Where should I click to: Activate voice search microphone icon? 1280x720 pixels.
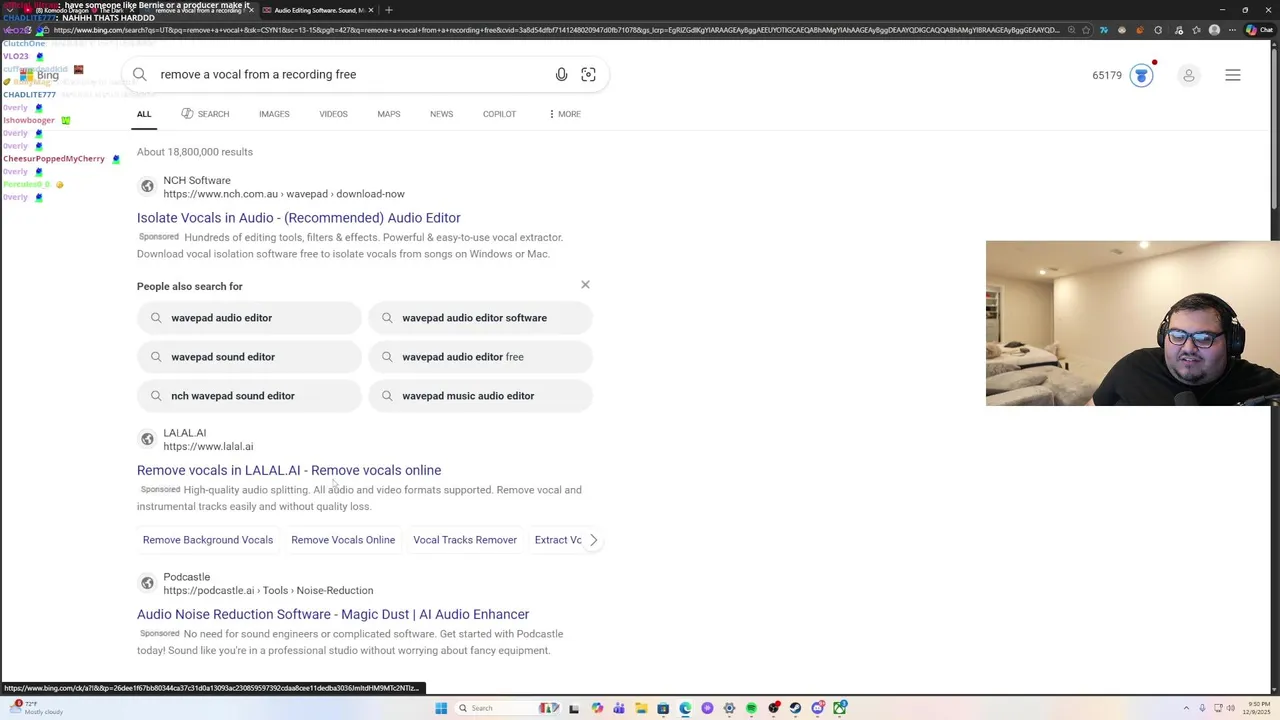pyautogui.click(x=561, y=74)
